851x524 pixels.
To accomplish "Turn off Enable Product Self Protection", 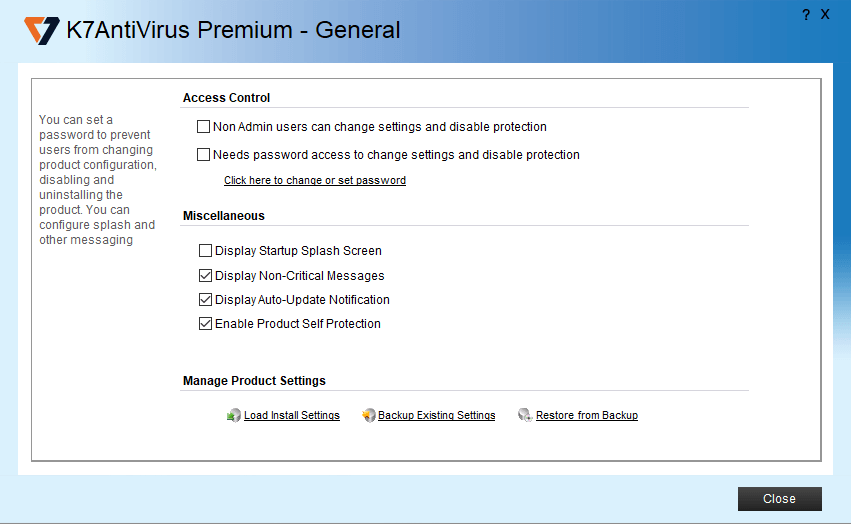I will click(x=206, y=324).
